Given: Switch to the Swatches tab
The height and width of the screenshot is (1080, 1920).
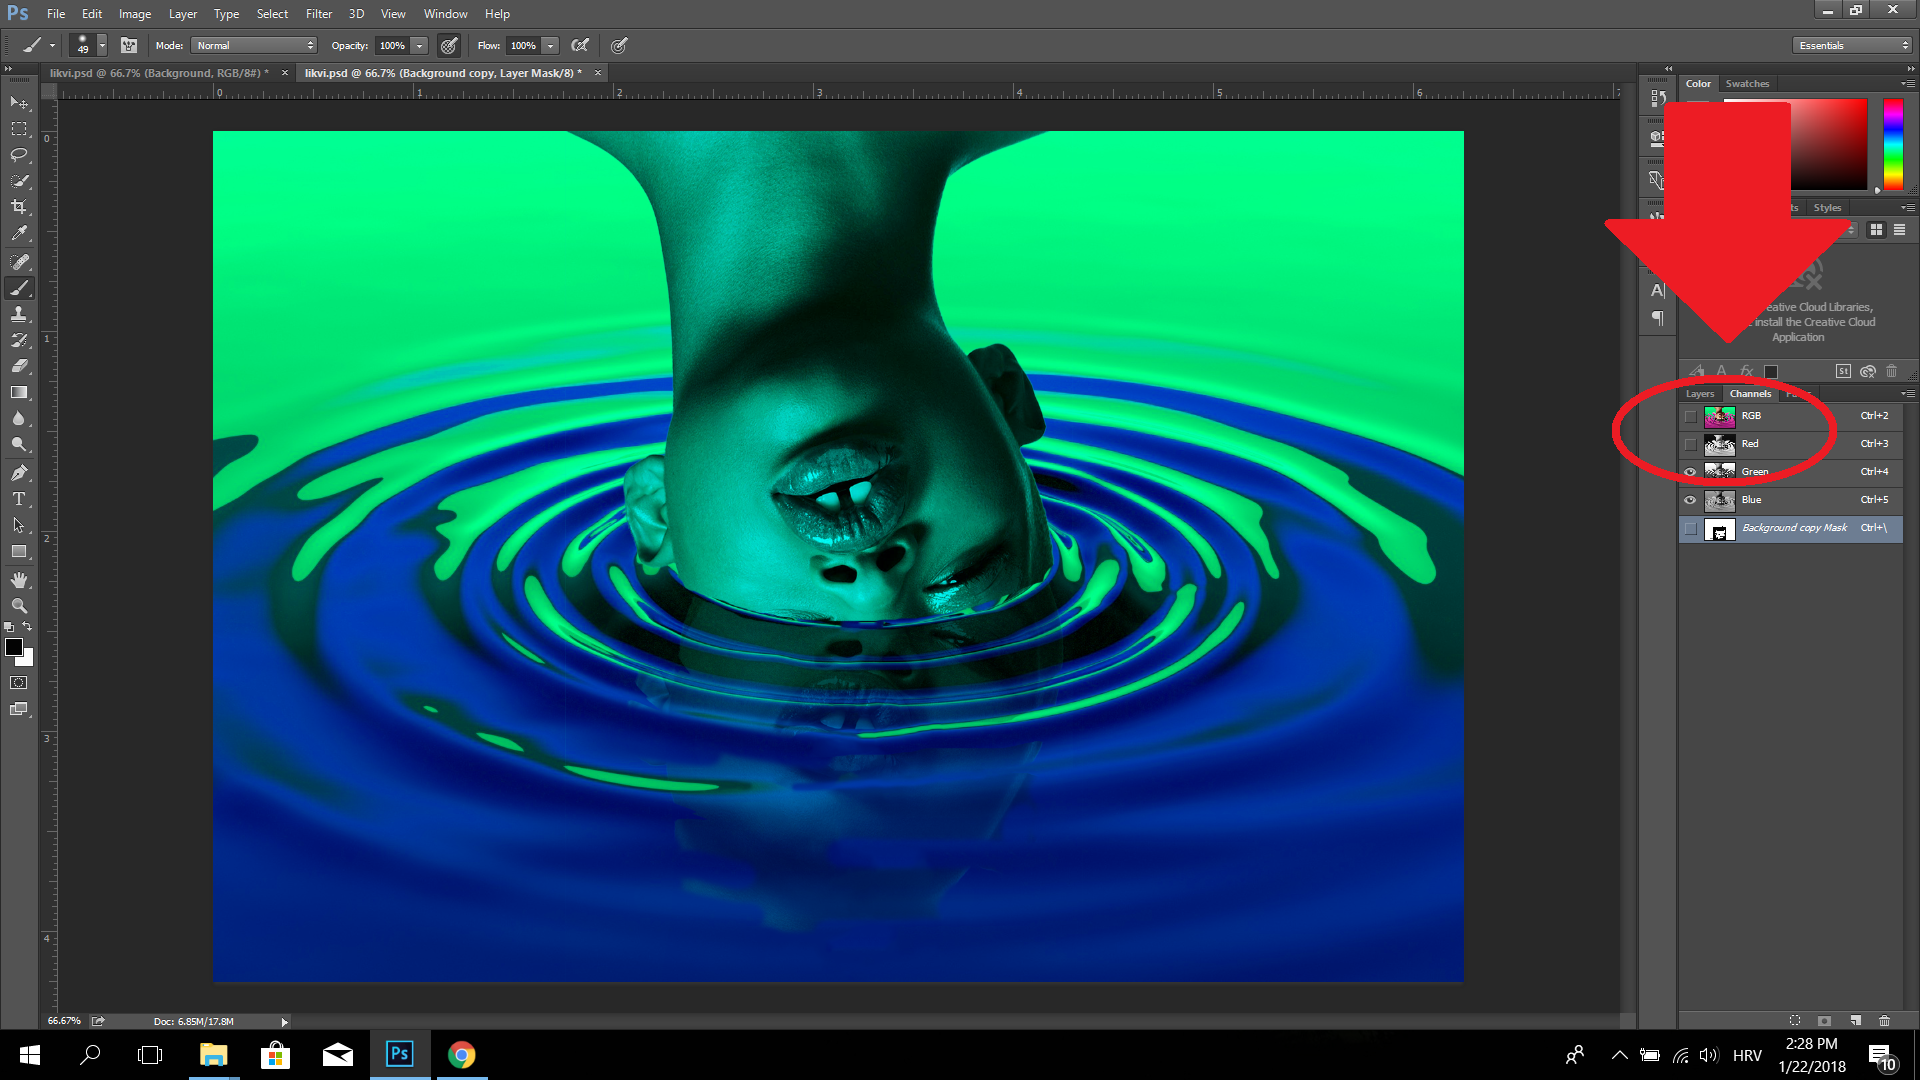Looking at the screenshot, I should point(1747,84).
